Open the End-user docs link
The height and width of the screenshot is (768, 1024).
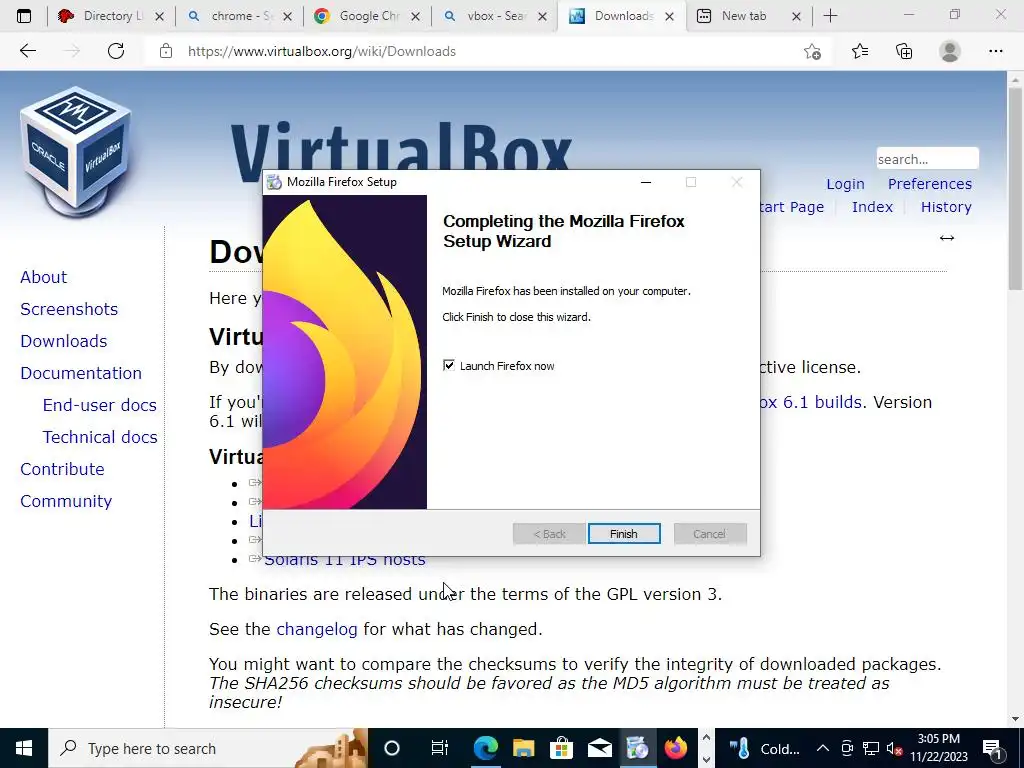[99, 405]
